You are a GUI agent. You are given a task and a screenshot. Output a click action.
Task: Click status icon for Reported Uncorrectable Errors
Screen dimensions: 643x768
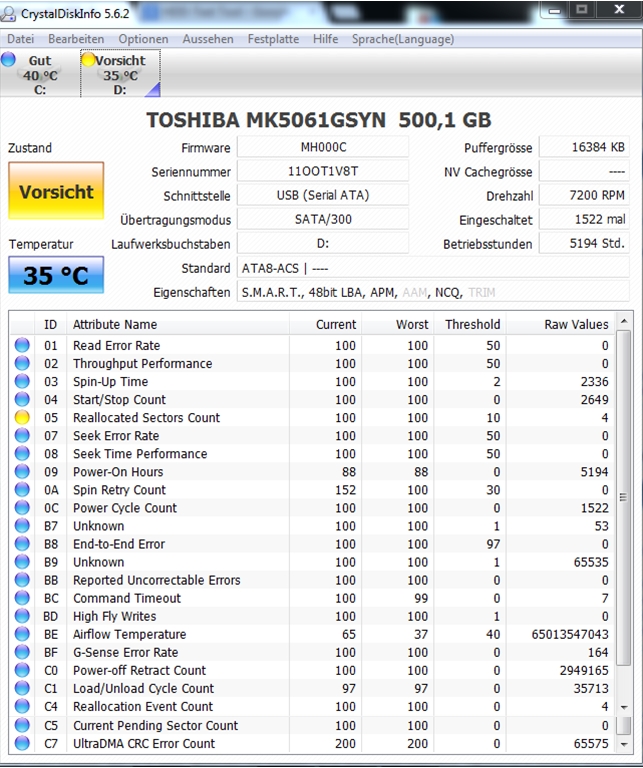pos(22,580)
